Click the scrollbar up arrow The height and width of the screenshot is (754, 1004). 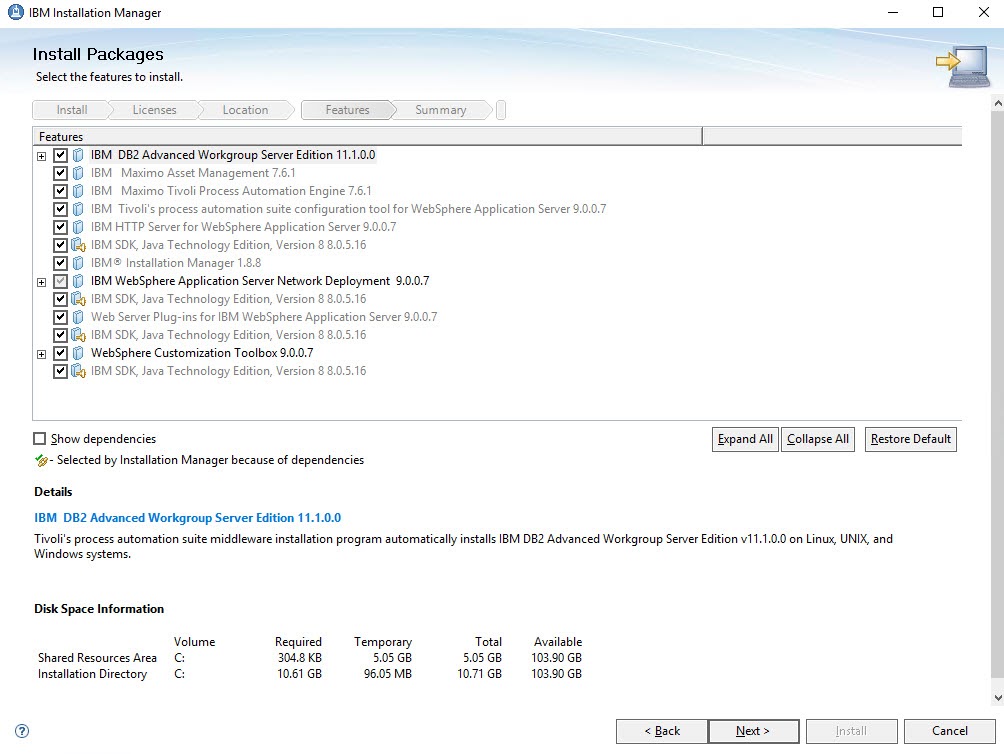coord(998,102)
